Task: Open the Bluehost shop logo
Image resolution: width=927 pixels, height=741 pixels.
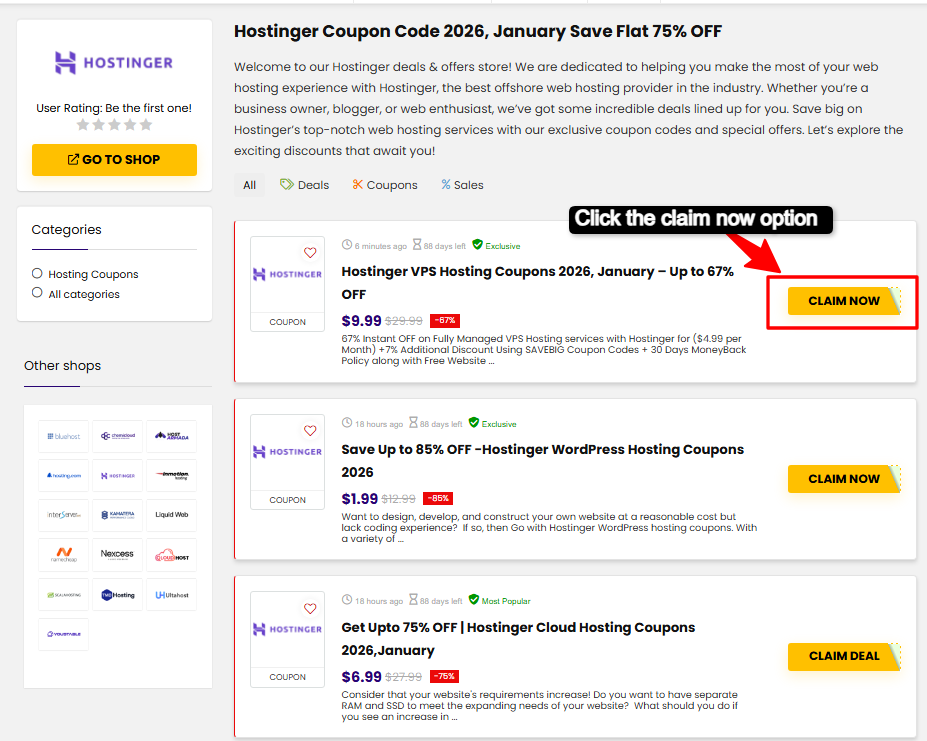Action: pos(64,436)
